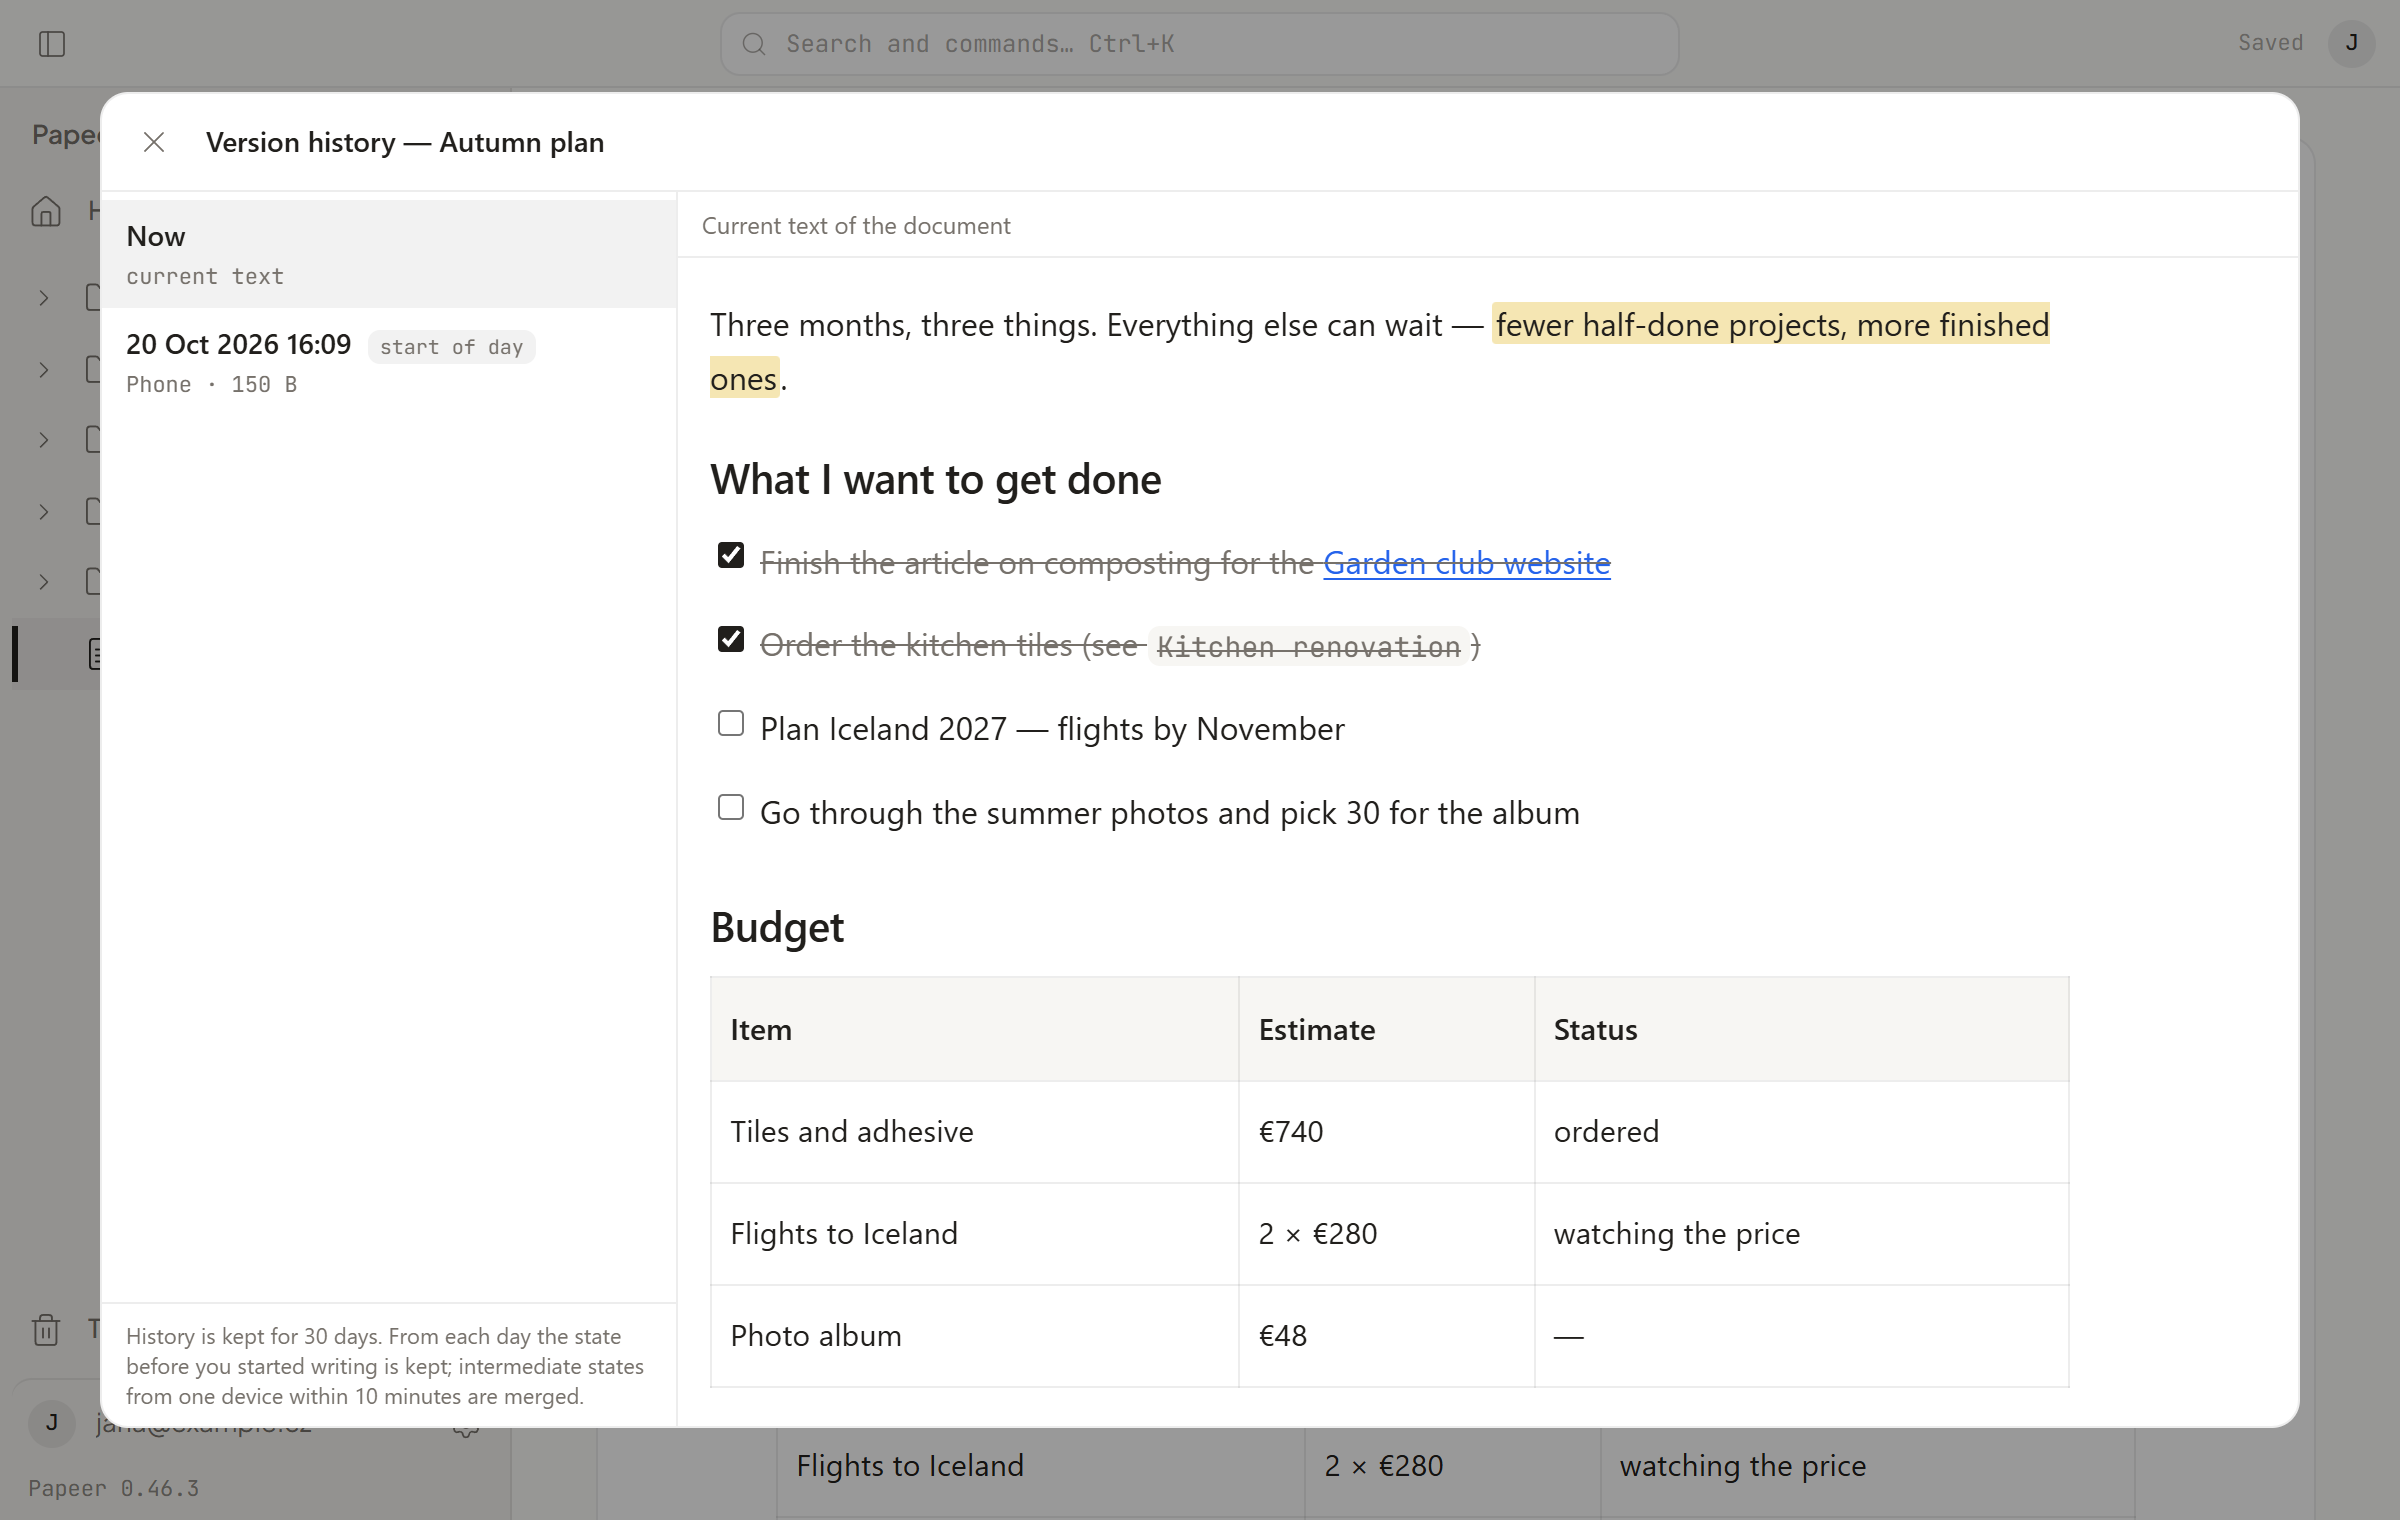Toggle the sidebar panel icon
This screenshot has width=2400, height=1520.
52,44
